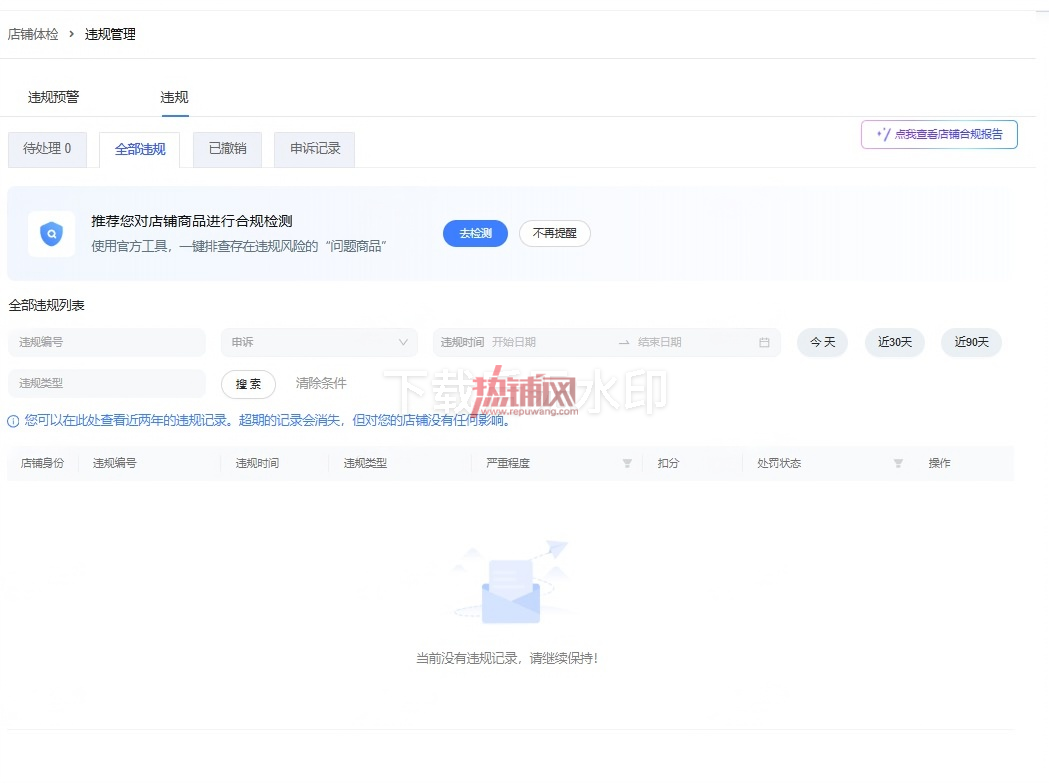
Task: Click the sparkle icon on compliance report button
Action: 884,134
